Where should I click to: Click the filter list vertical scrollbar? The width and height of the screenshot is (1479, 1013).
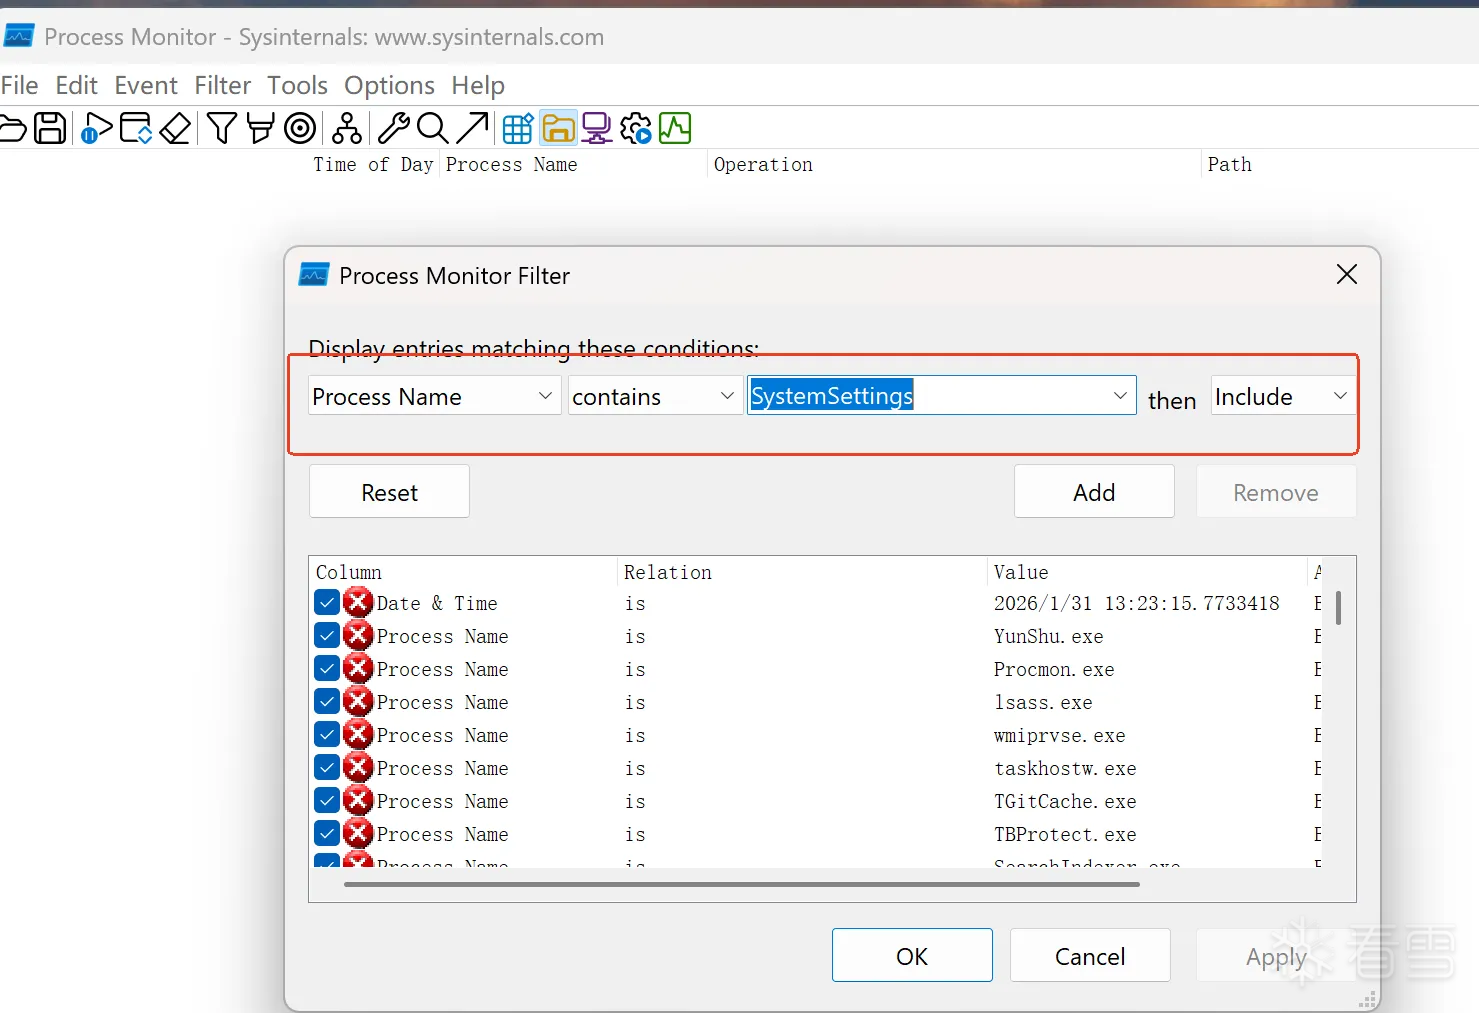(x=1338, y=607)
